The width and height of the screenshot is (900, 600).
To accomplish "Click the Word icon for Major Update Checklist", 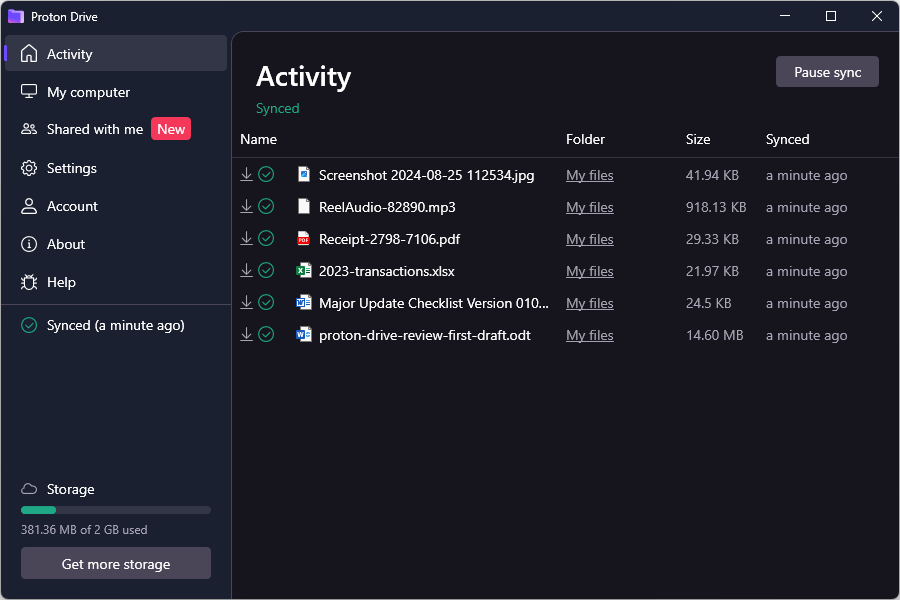I will coord(304,302).
